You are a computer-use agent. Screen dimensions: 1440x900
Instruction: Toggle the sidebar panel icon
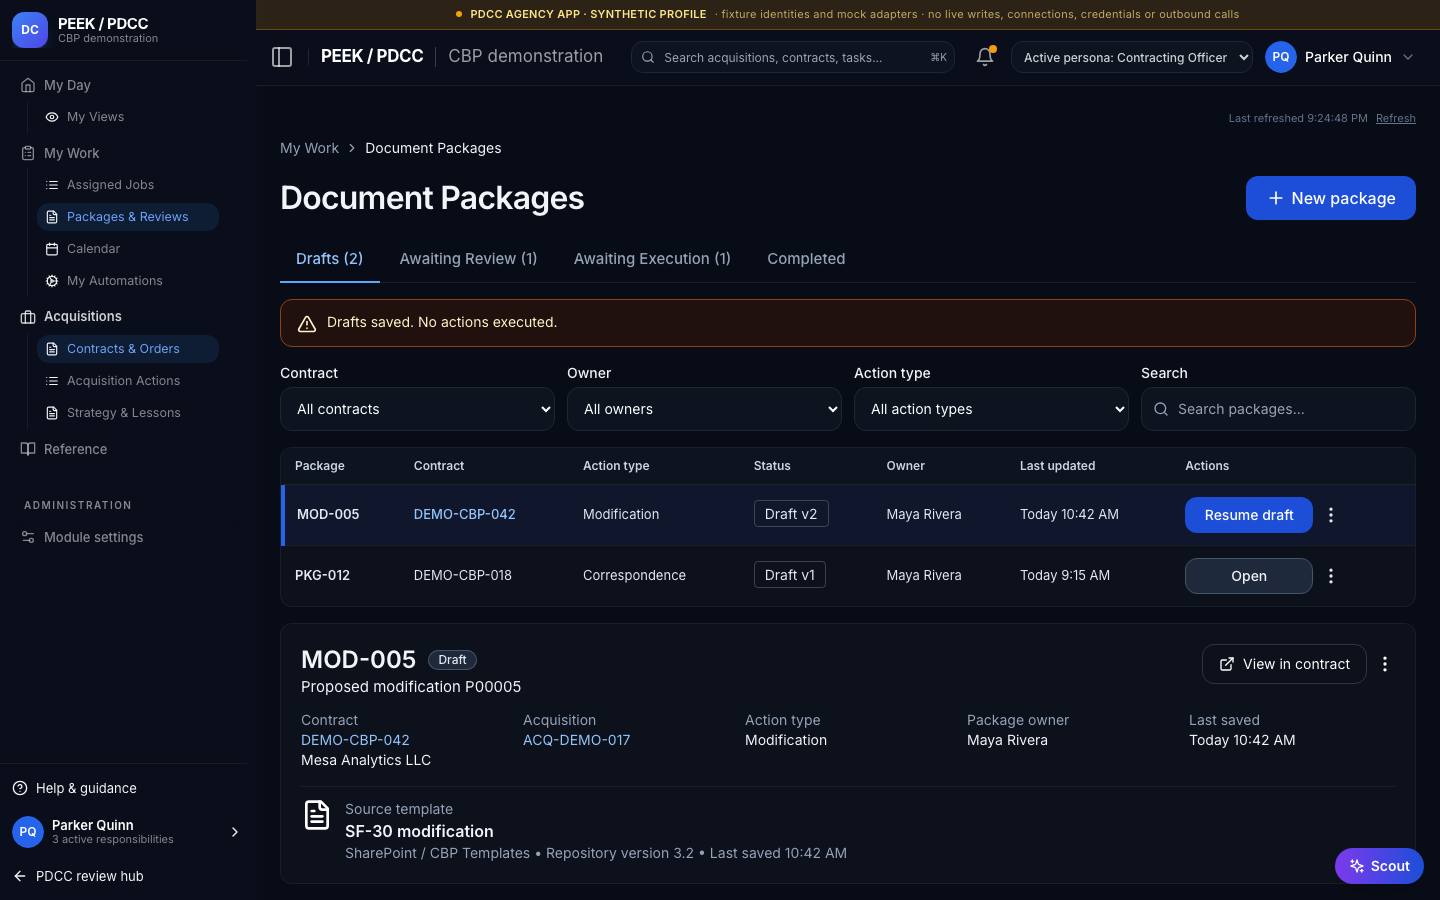282,57
